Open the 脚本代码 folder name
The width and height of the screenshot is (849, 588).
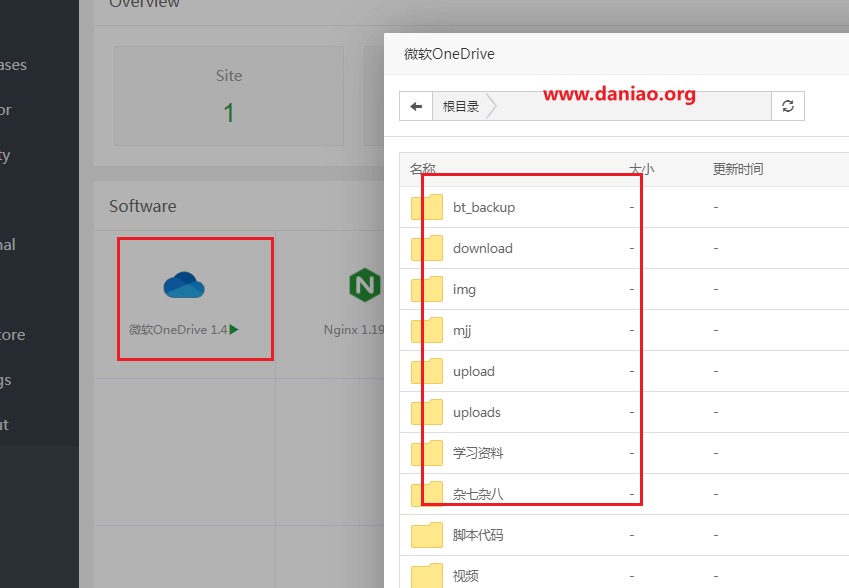pyautogui.click(x=478, y=535)
